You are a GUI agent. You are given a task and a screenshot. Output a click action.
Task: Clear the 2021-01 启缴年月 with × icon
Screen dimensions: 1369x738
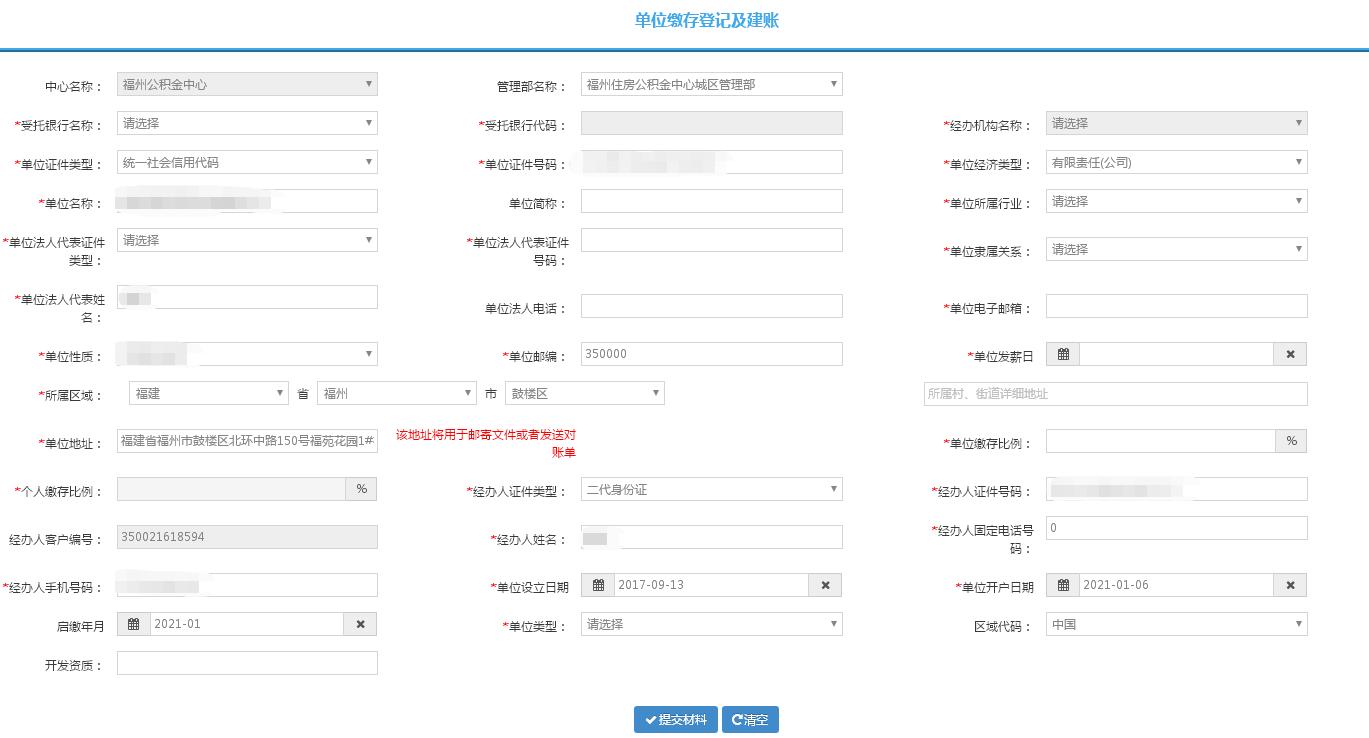[x=359, y=623]
